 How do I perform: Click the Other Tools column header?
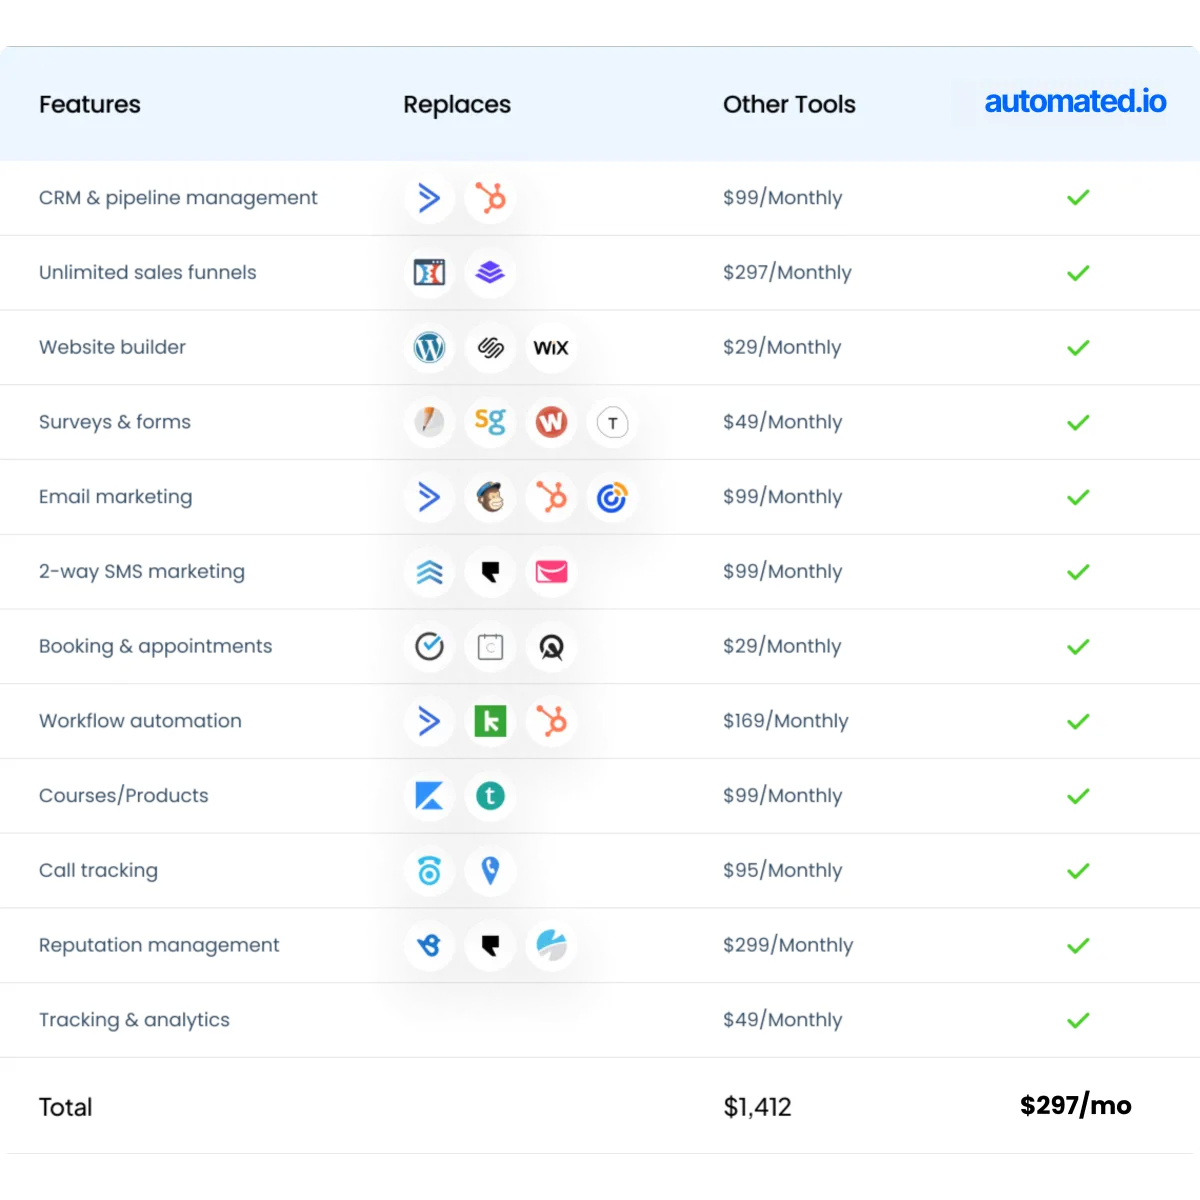[x=789, y=104]
